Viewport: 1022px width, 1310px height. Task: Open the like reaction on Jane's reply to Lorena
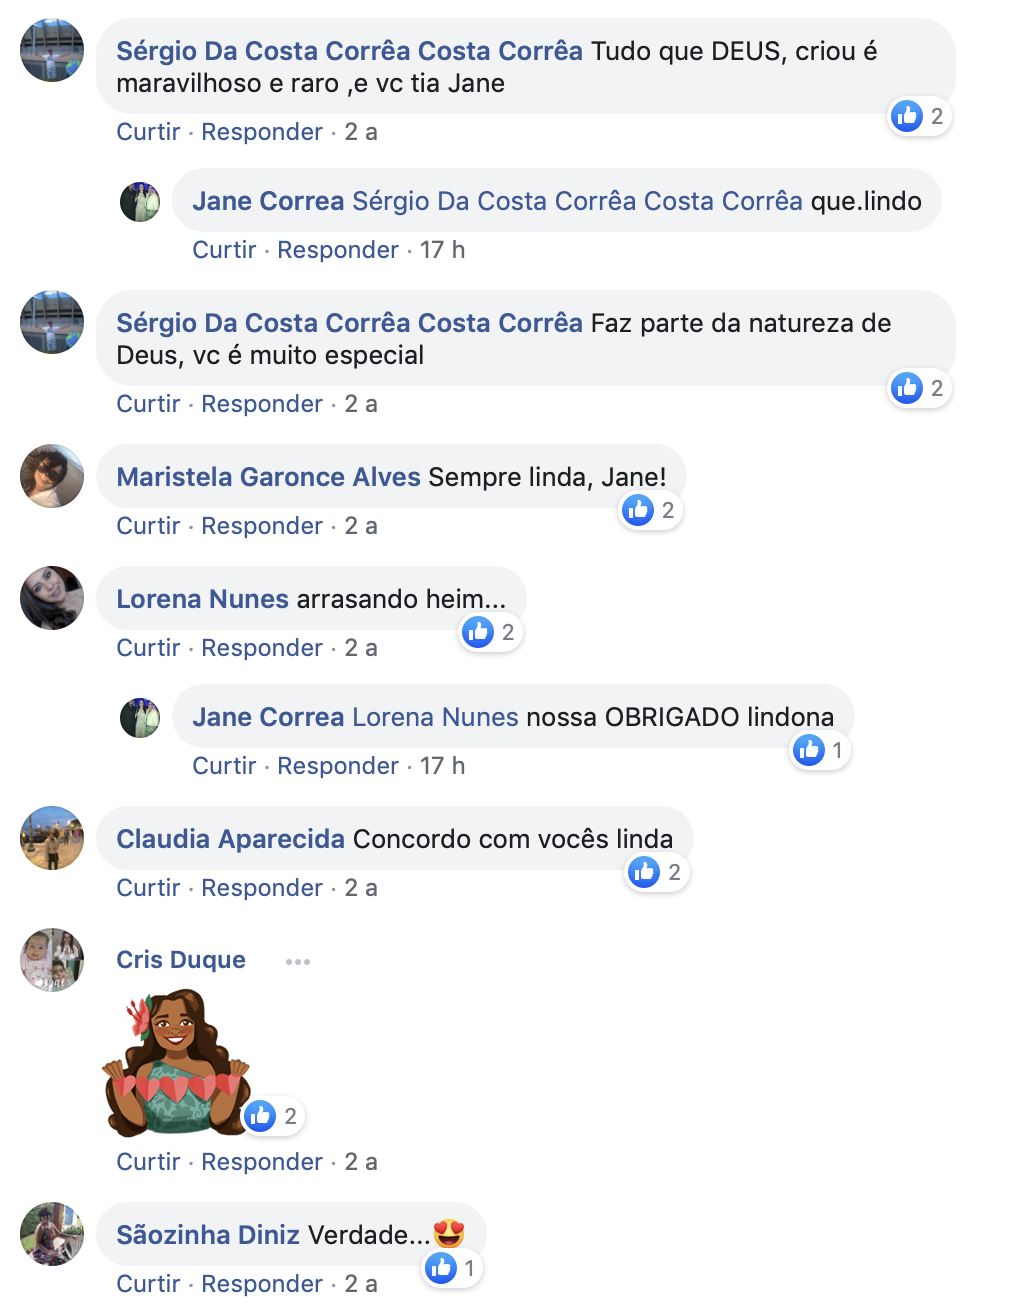[x=820, y=750]
